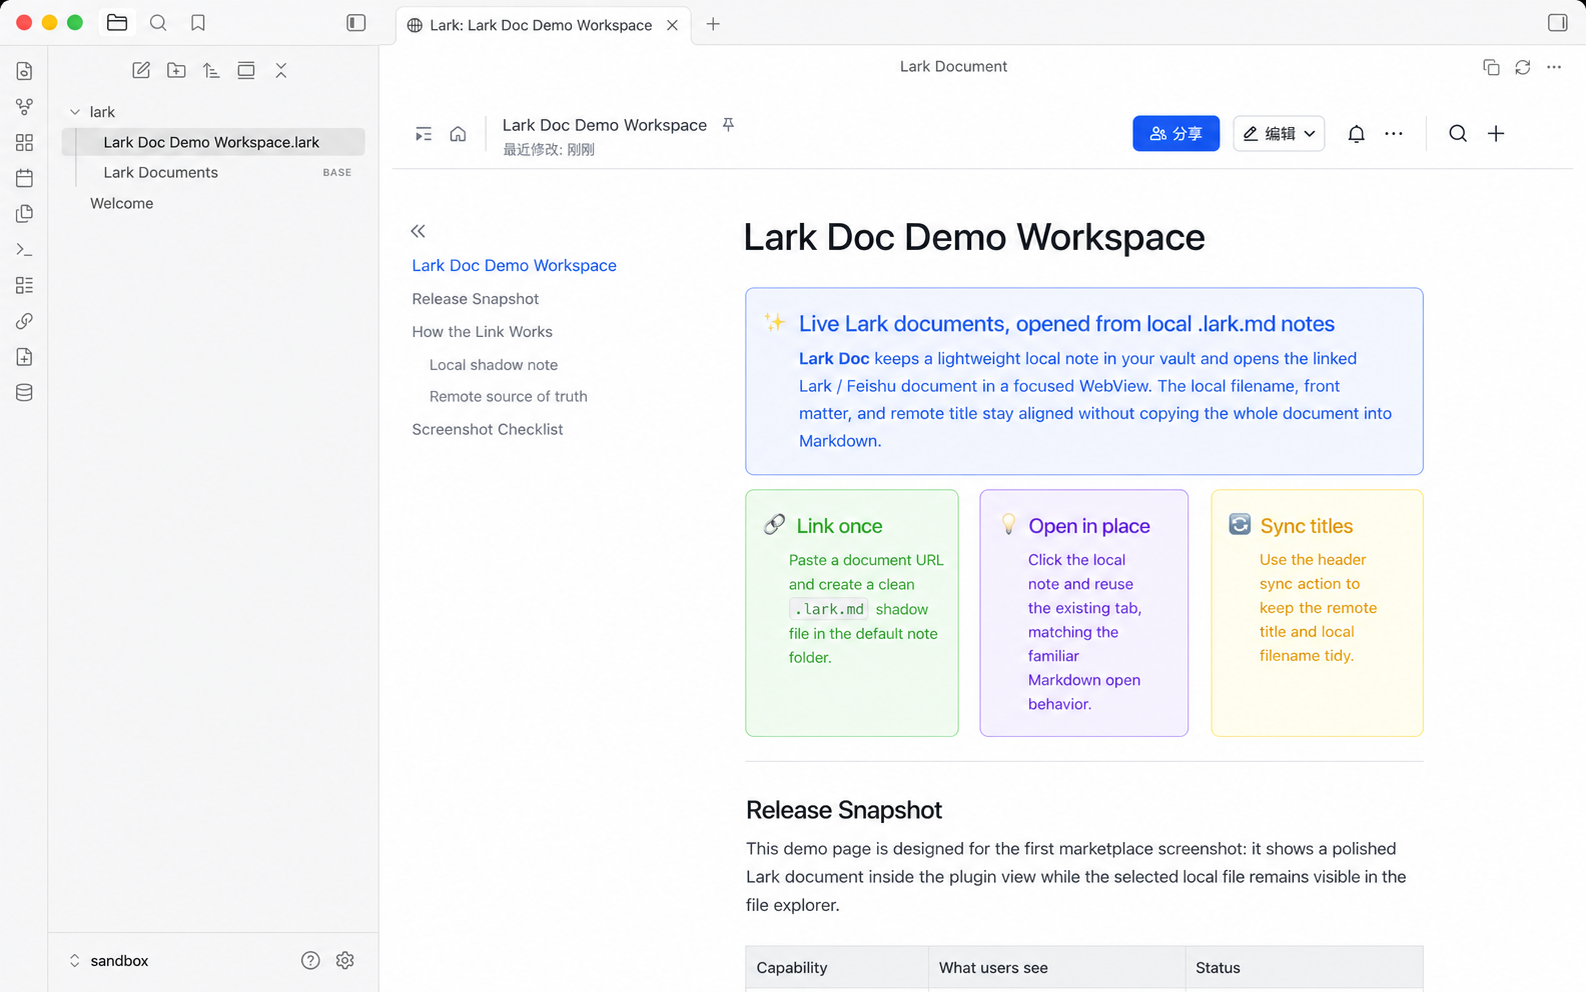Jump to Remote source of truth entry
This screenshot has width=1586, height=992.
pos(508,397)
